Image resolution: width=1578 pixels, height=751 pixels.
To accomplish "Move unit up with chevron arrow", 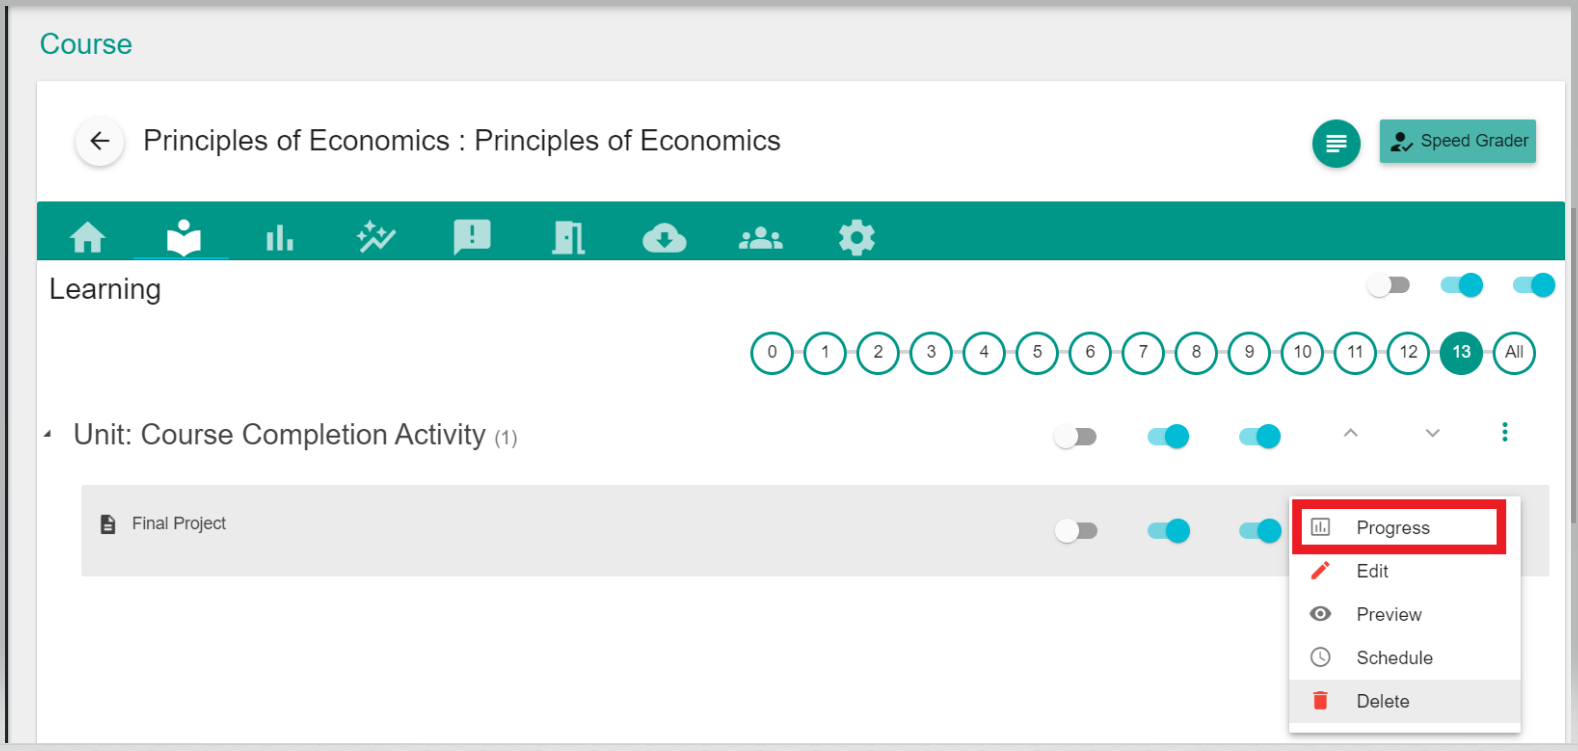I will coord(1350,433).
